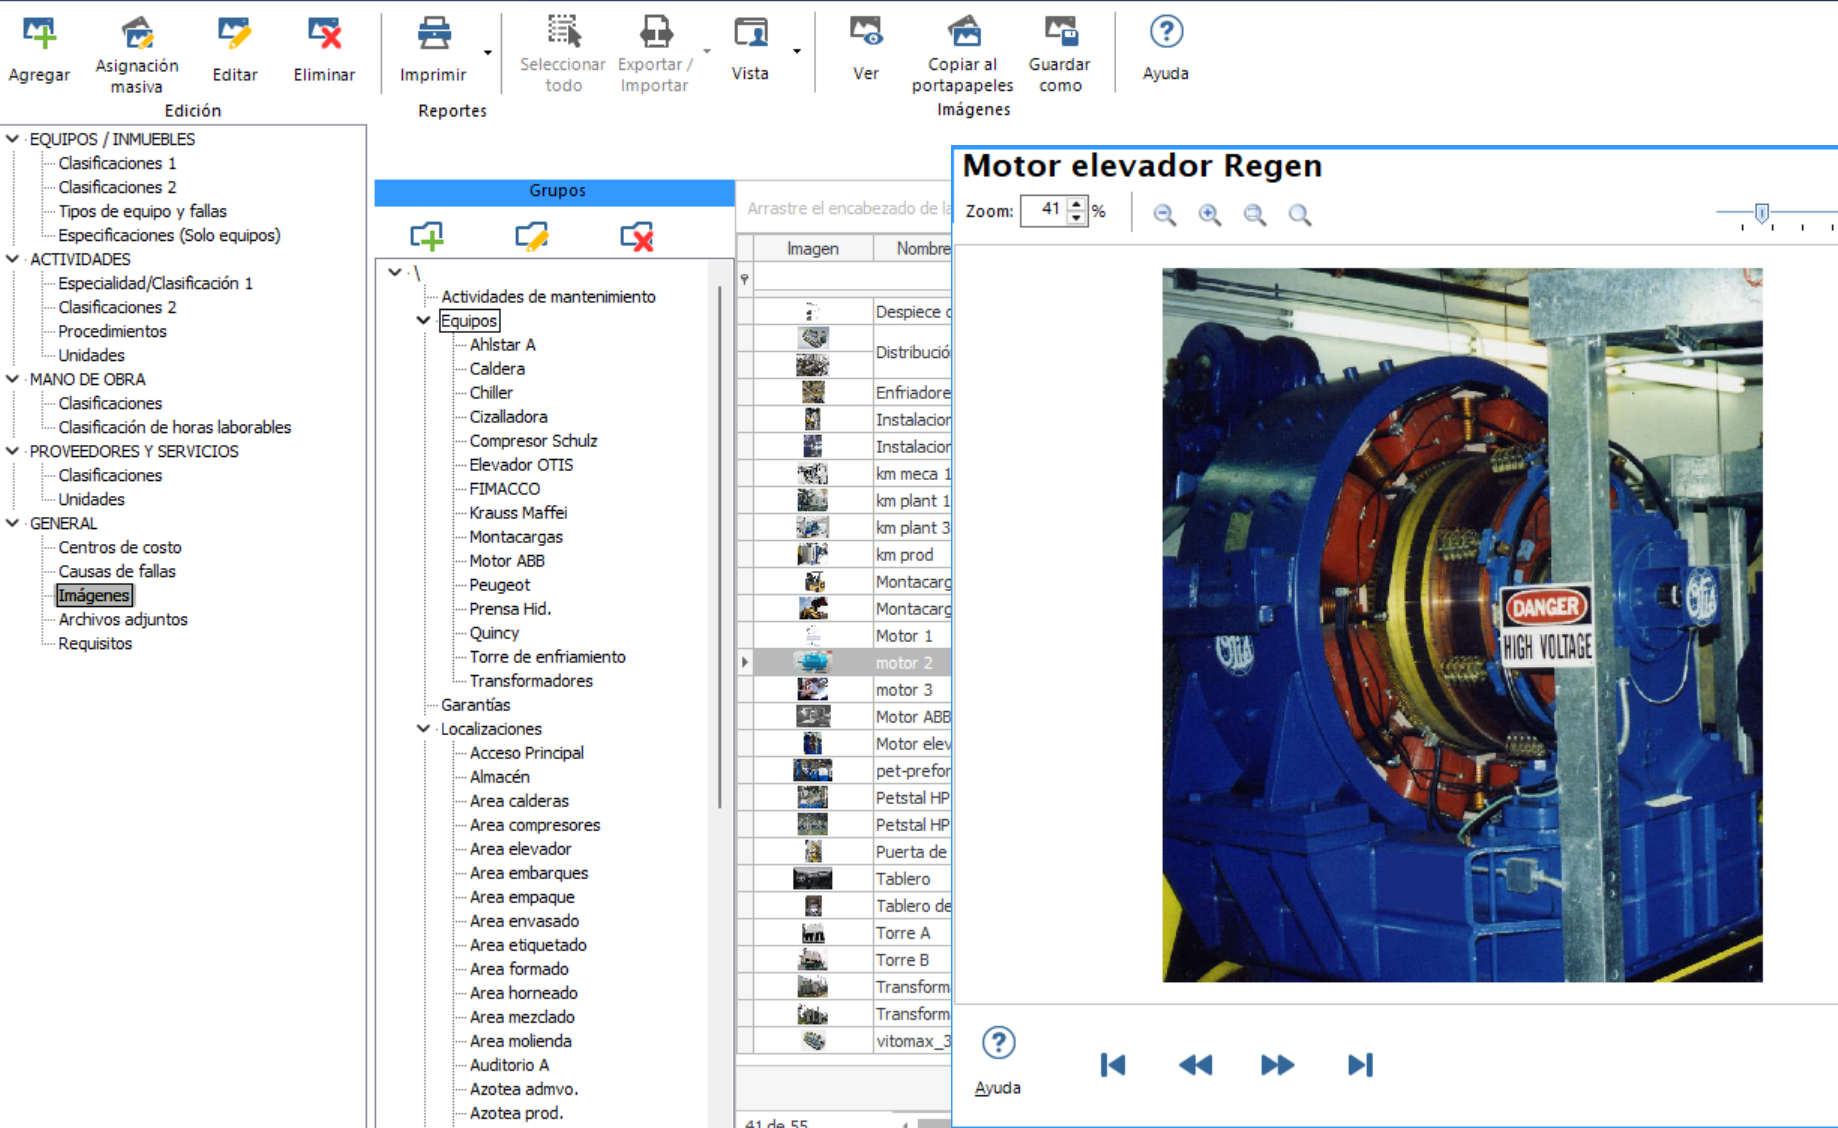The image size is (1838, 1128).
Task: Add a new group in Grupos panel
Action: click(427, 236)
